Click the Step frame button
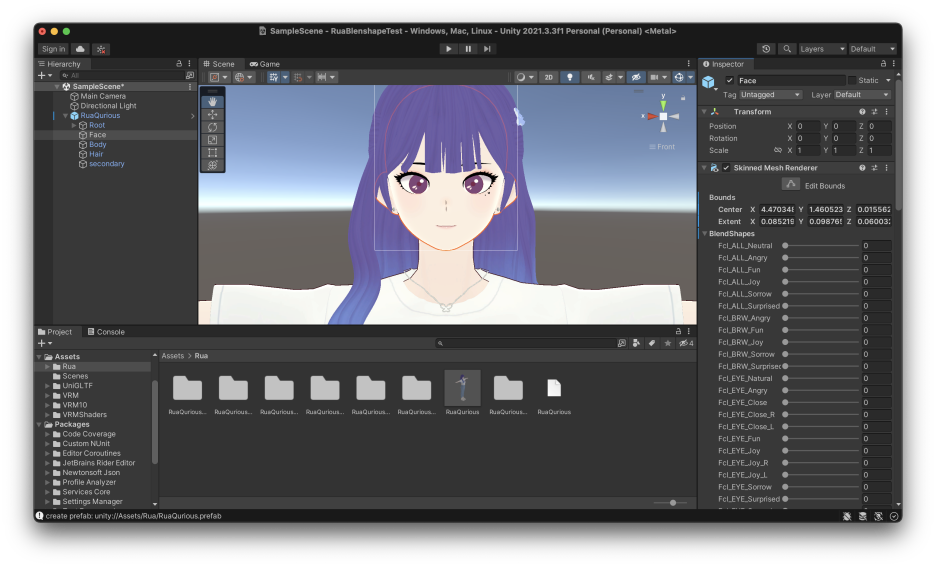This screenshot has width=936, height=567. 487,49
